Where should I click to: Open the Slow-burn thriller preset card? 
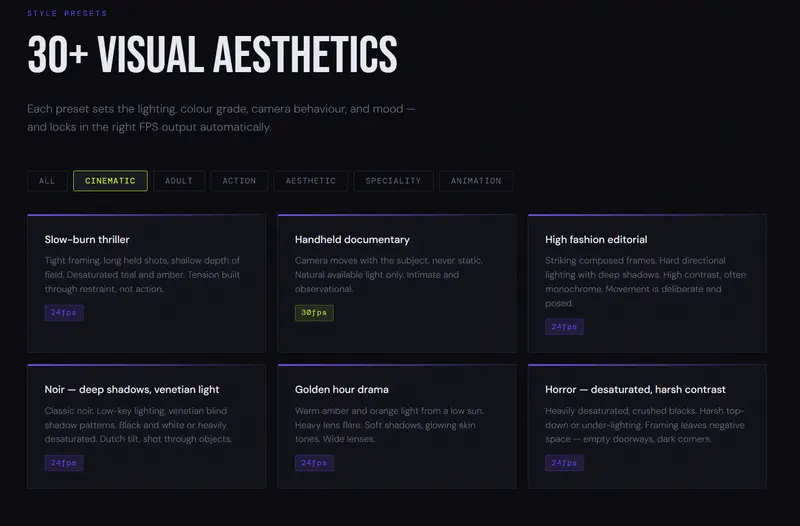(146, 282)
